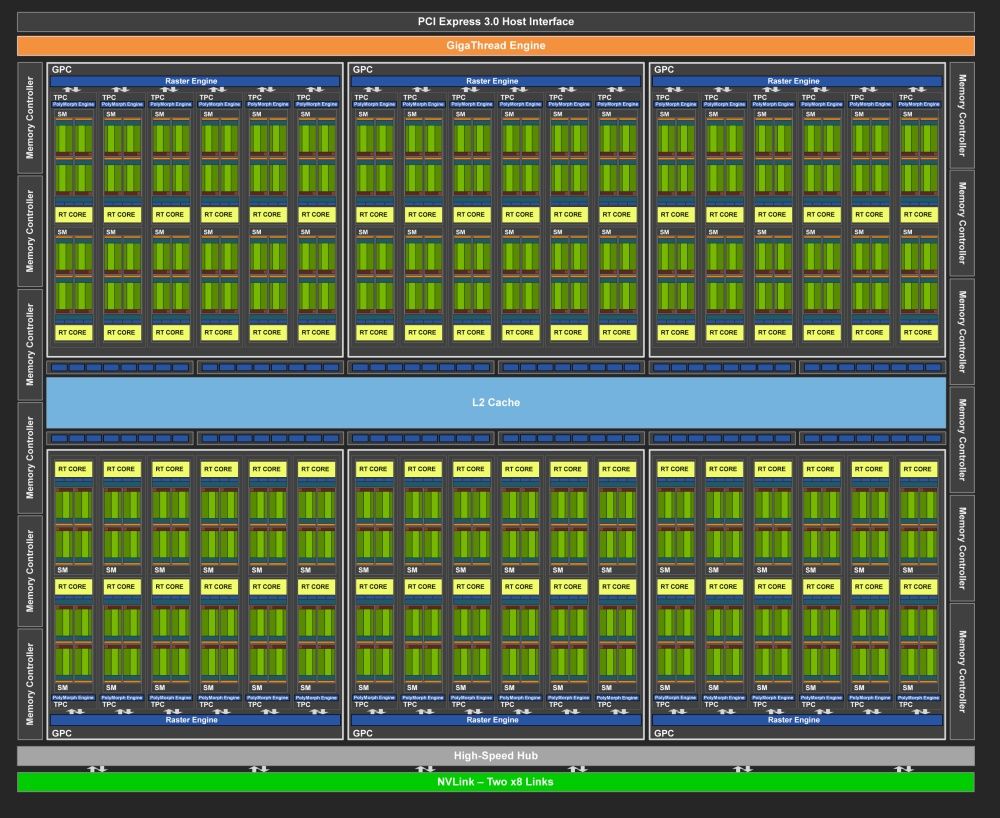The width and height of the screenshot is (1000, 818).
Task: Click Raster Engine in the bottom-middle GPC
Action: click(496, 720)
